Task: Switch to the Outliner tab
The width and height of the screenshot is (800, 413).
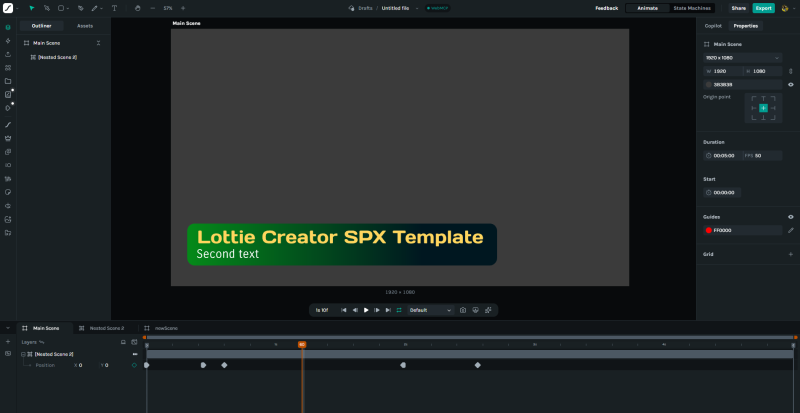Action: [41, 26]
